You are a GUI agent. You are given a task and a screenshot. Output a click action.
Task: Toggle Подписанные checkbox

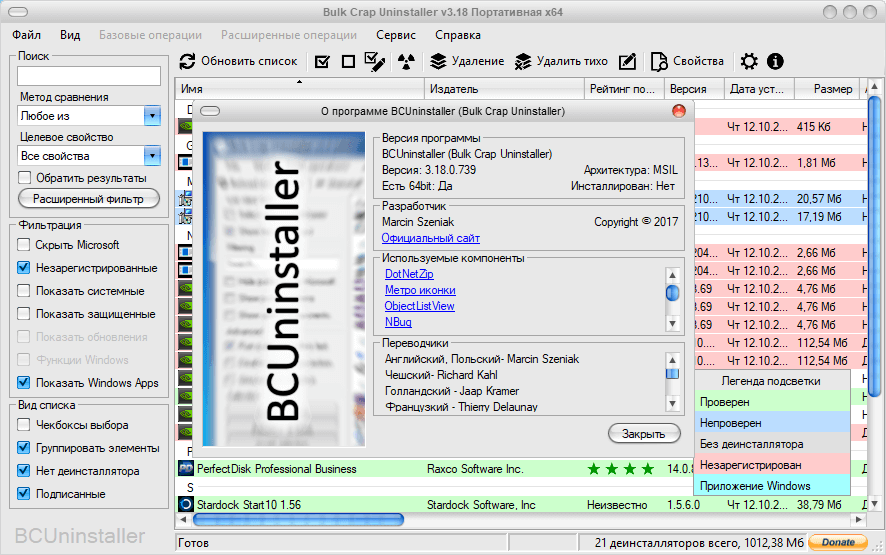pyautogui.click(x=24, y=493)
